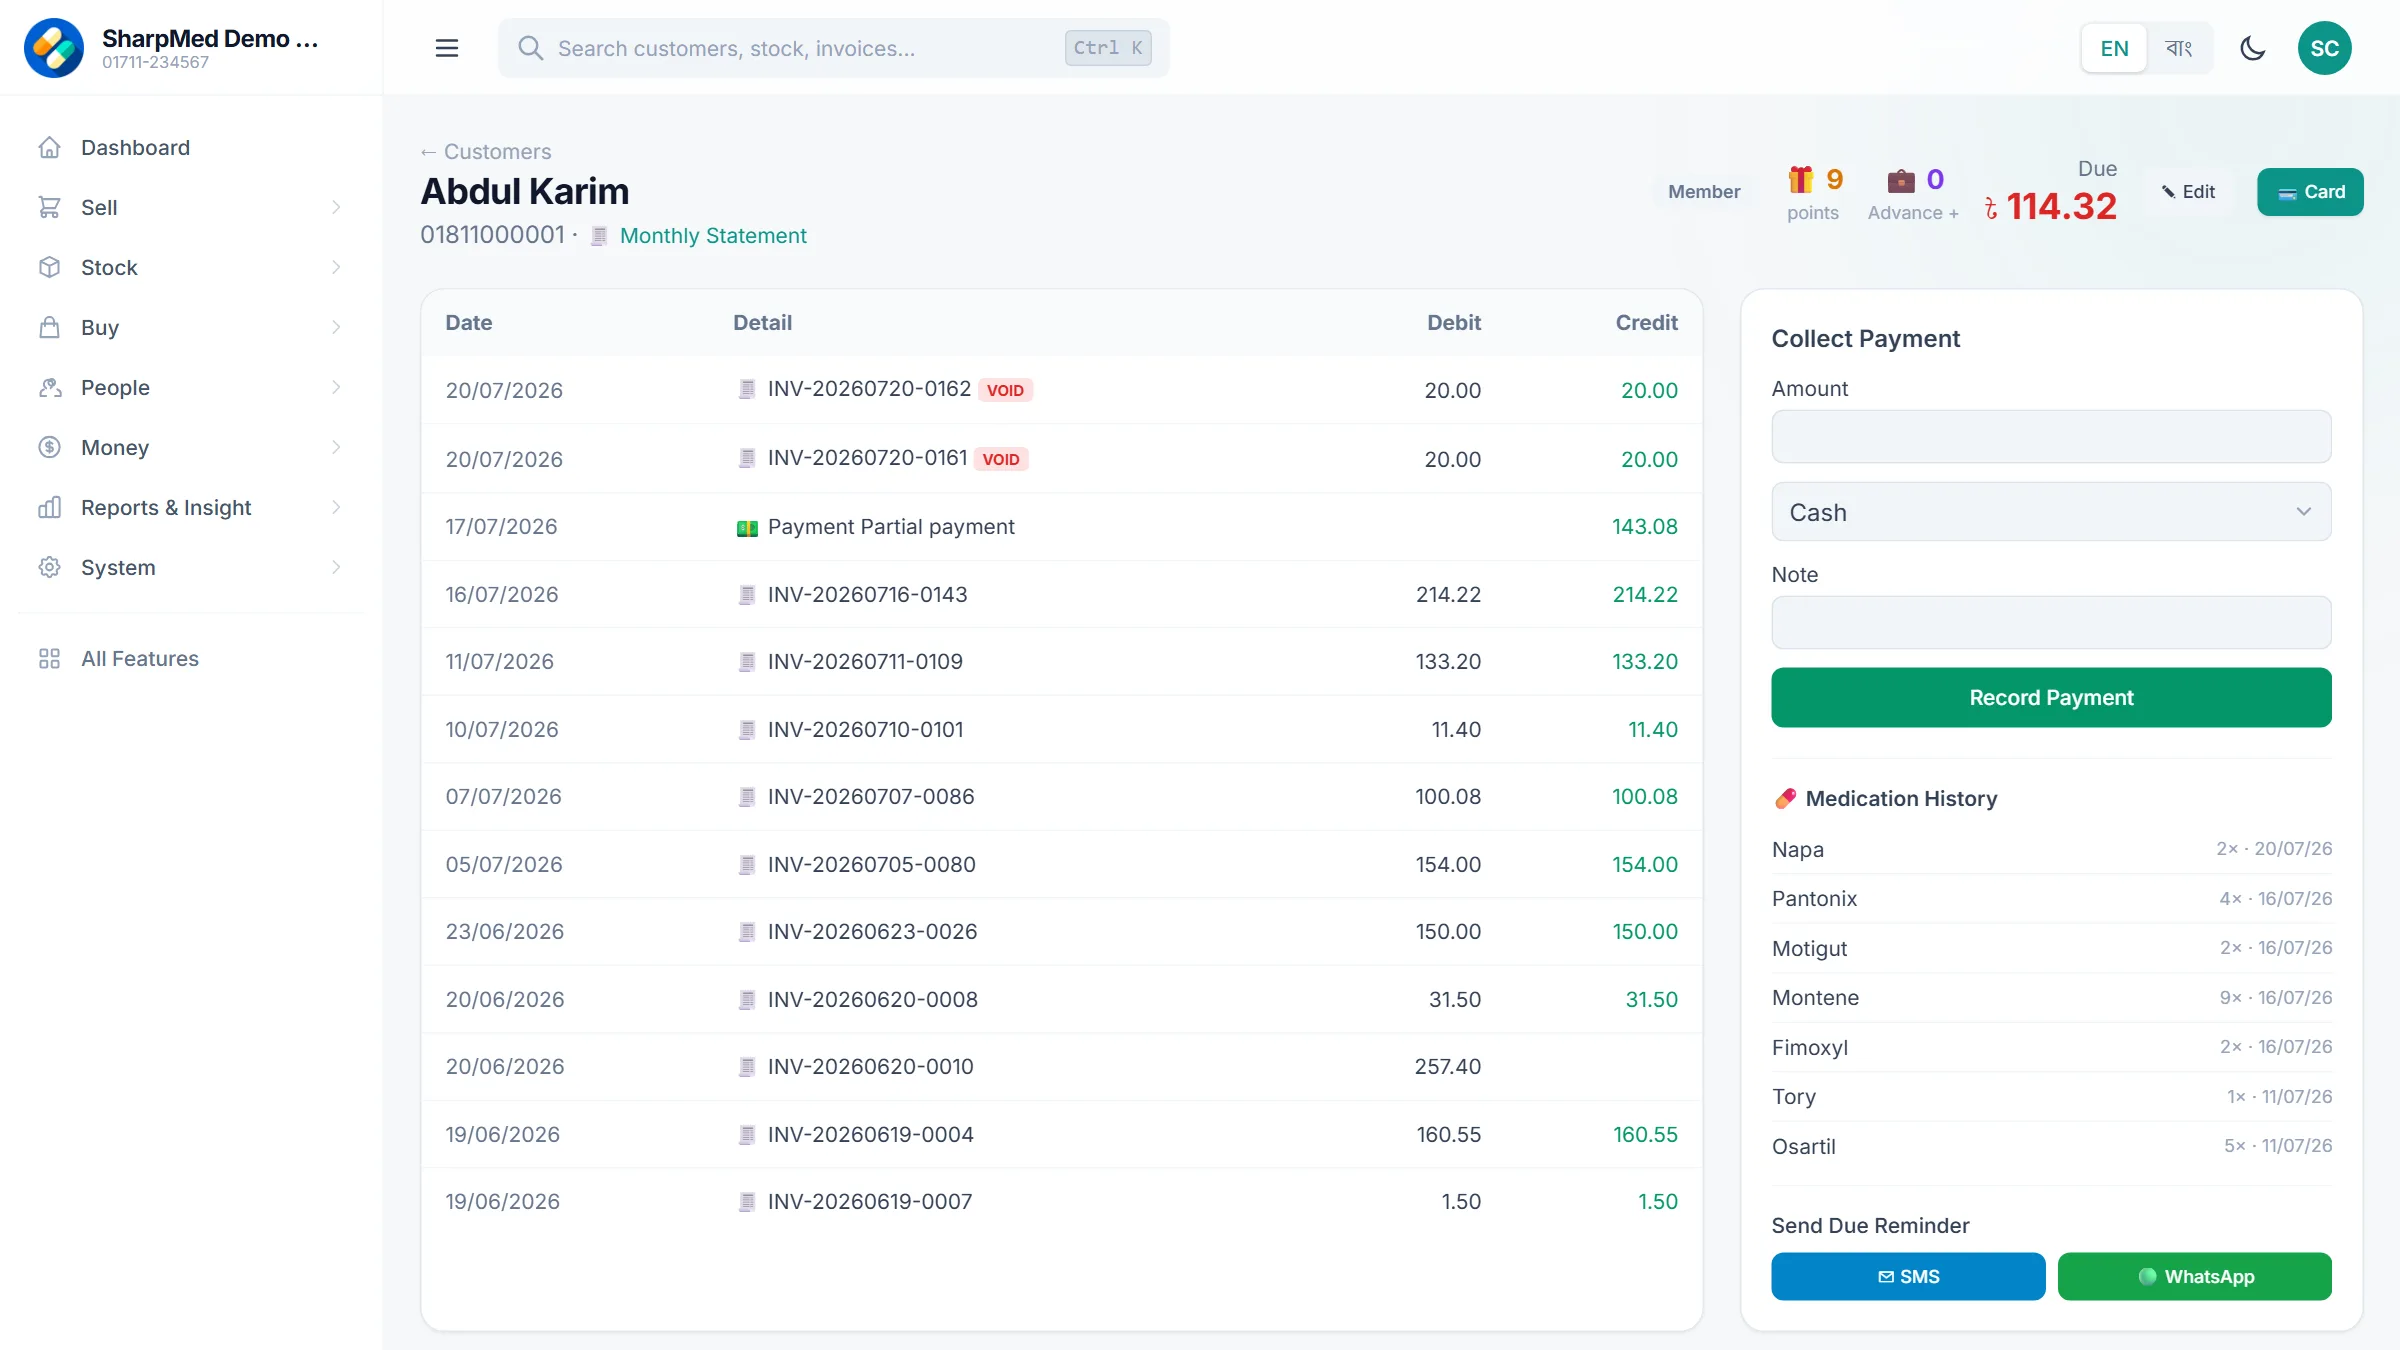Image resolution: width=2400 pixels, height=1350 pixels.
Task: Open the Money menu item
Action: point(190,448)
